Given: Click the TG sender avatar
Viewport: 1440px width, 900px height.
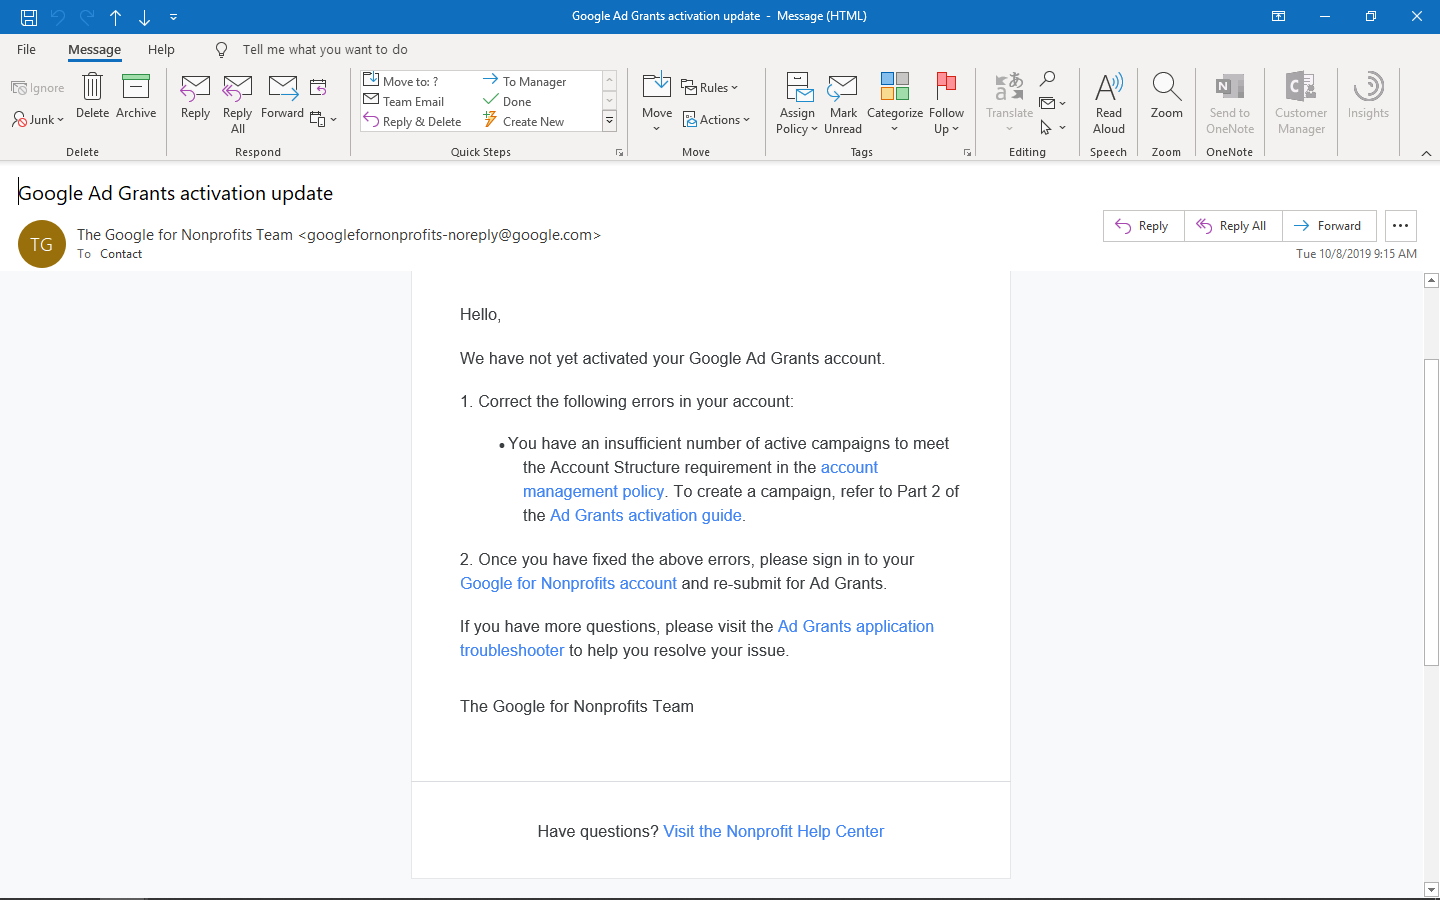Looking at the screenshot, I should pyautogui.click(x=42, y=244).
